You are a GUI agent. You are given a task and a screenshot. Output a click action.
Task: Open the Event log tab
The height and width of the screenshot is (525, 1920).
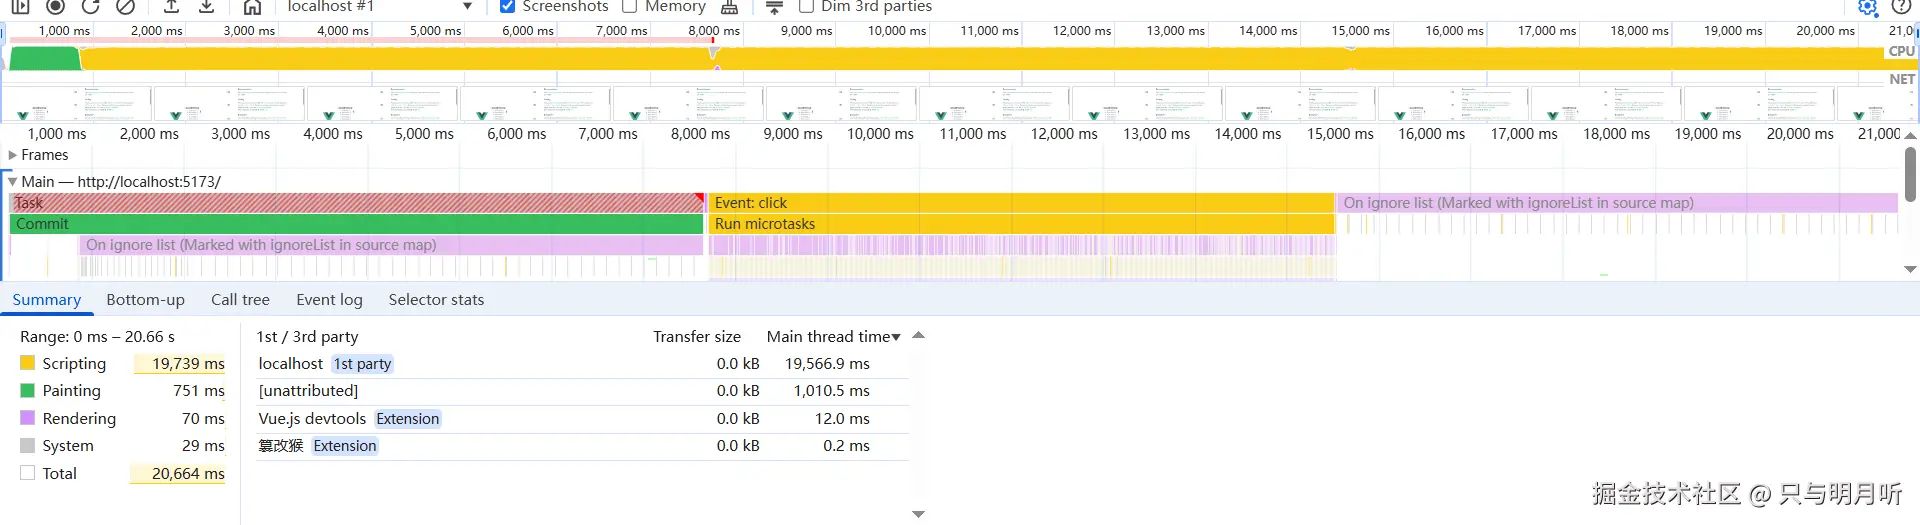(x=329, y=299)
